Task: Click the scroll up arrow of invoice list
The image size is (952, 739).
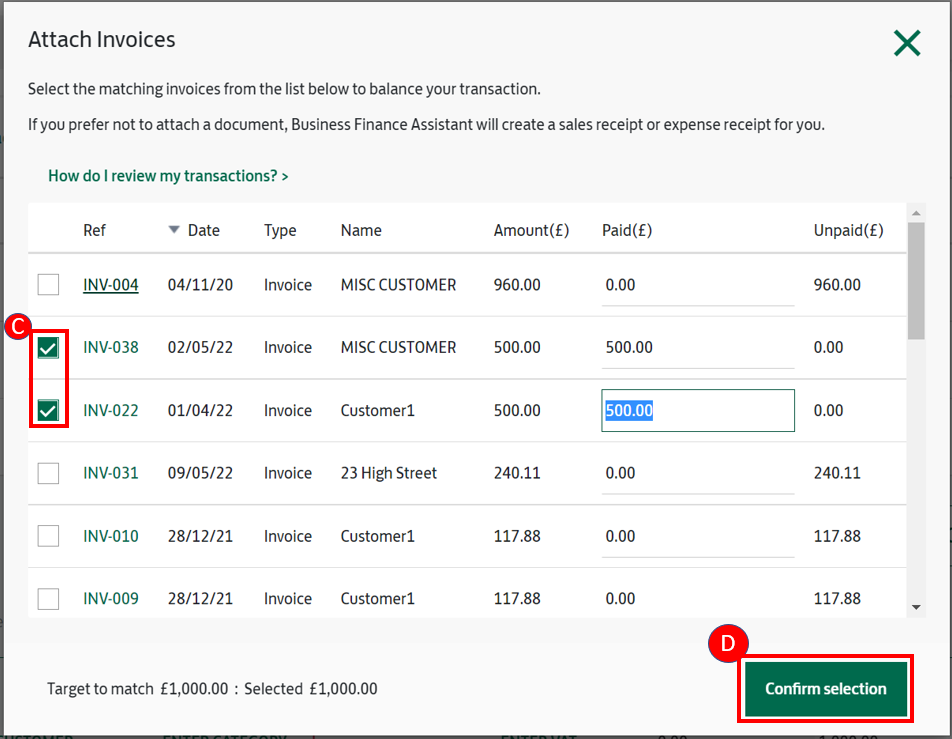Action: coord(916,213)
